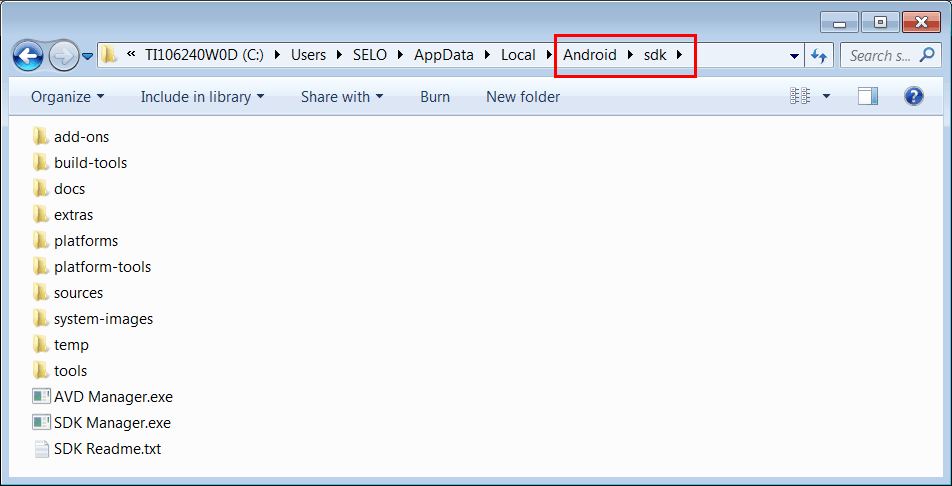952x486 pixels.
Task: Click the system-images folder name
Action: coord(103,318)
